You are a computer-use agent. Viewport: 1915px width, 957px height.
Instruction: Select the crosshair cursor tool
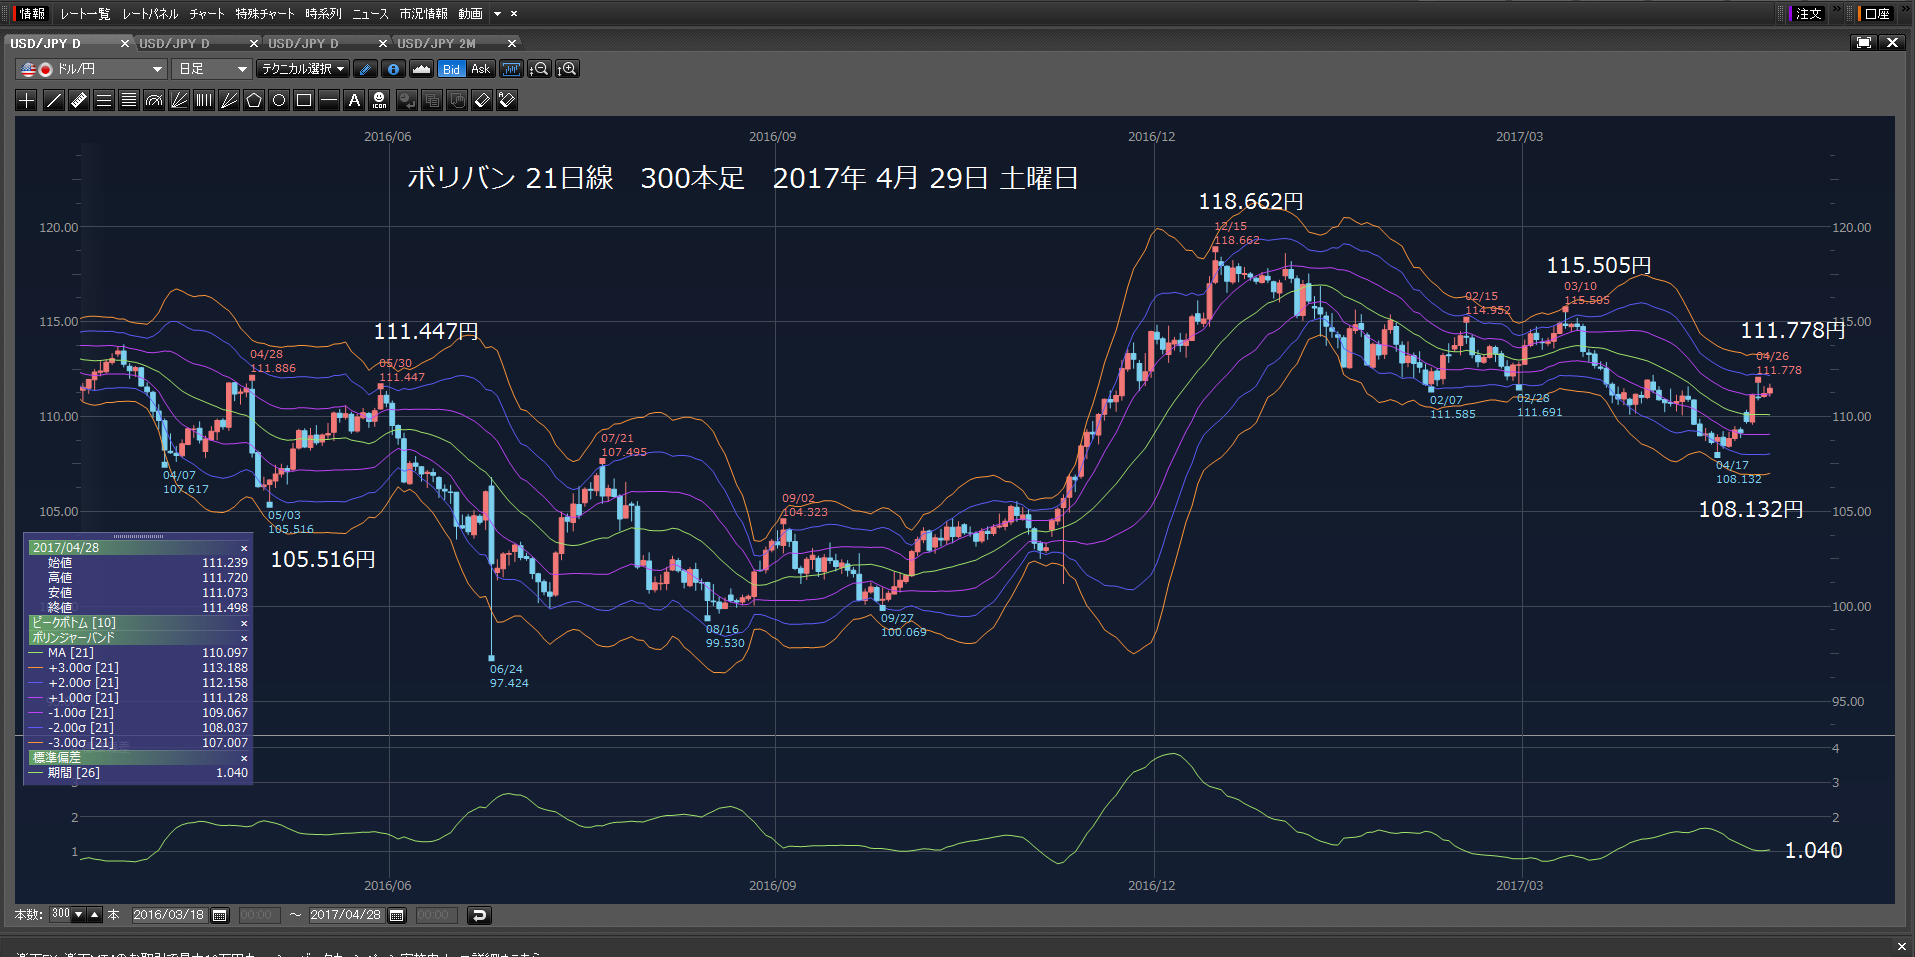tap(27, 100)
